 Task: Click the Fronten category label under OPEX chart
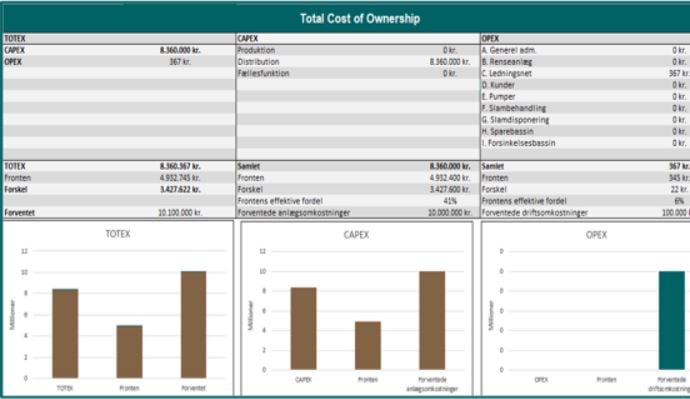(606, 380)
